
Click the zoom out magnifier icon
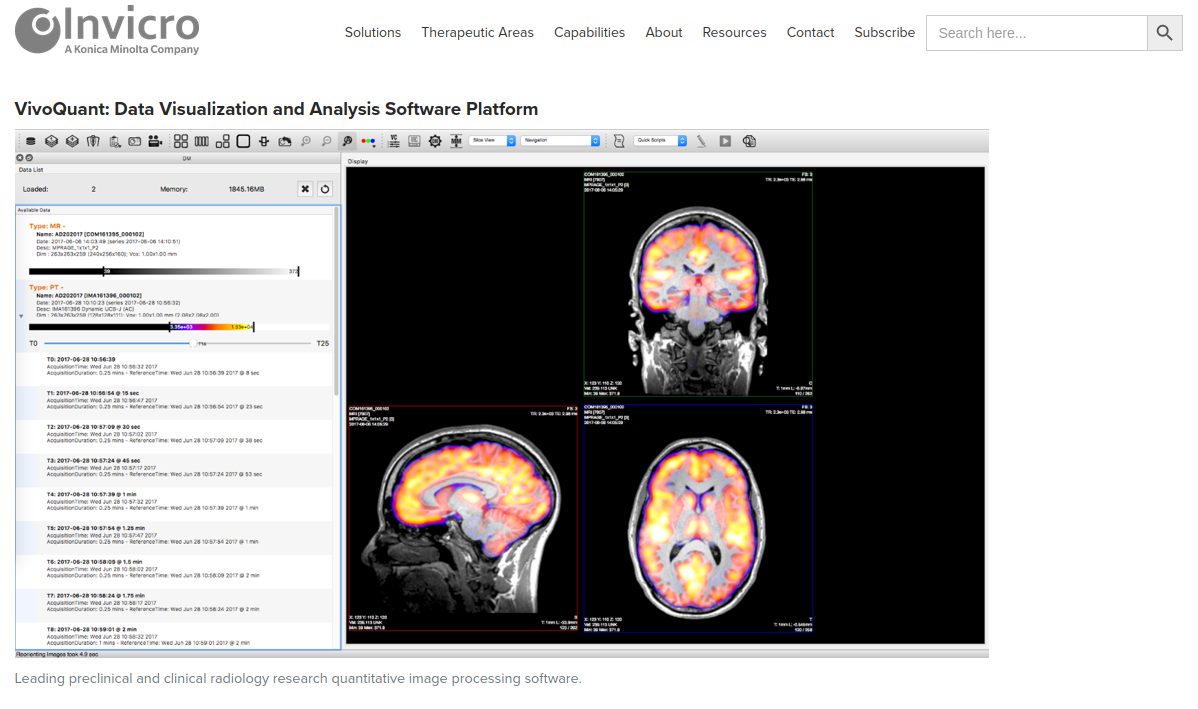pos(326,141)
